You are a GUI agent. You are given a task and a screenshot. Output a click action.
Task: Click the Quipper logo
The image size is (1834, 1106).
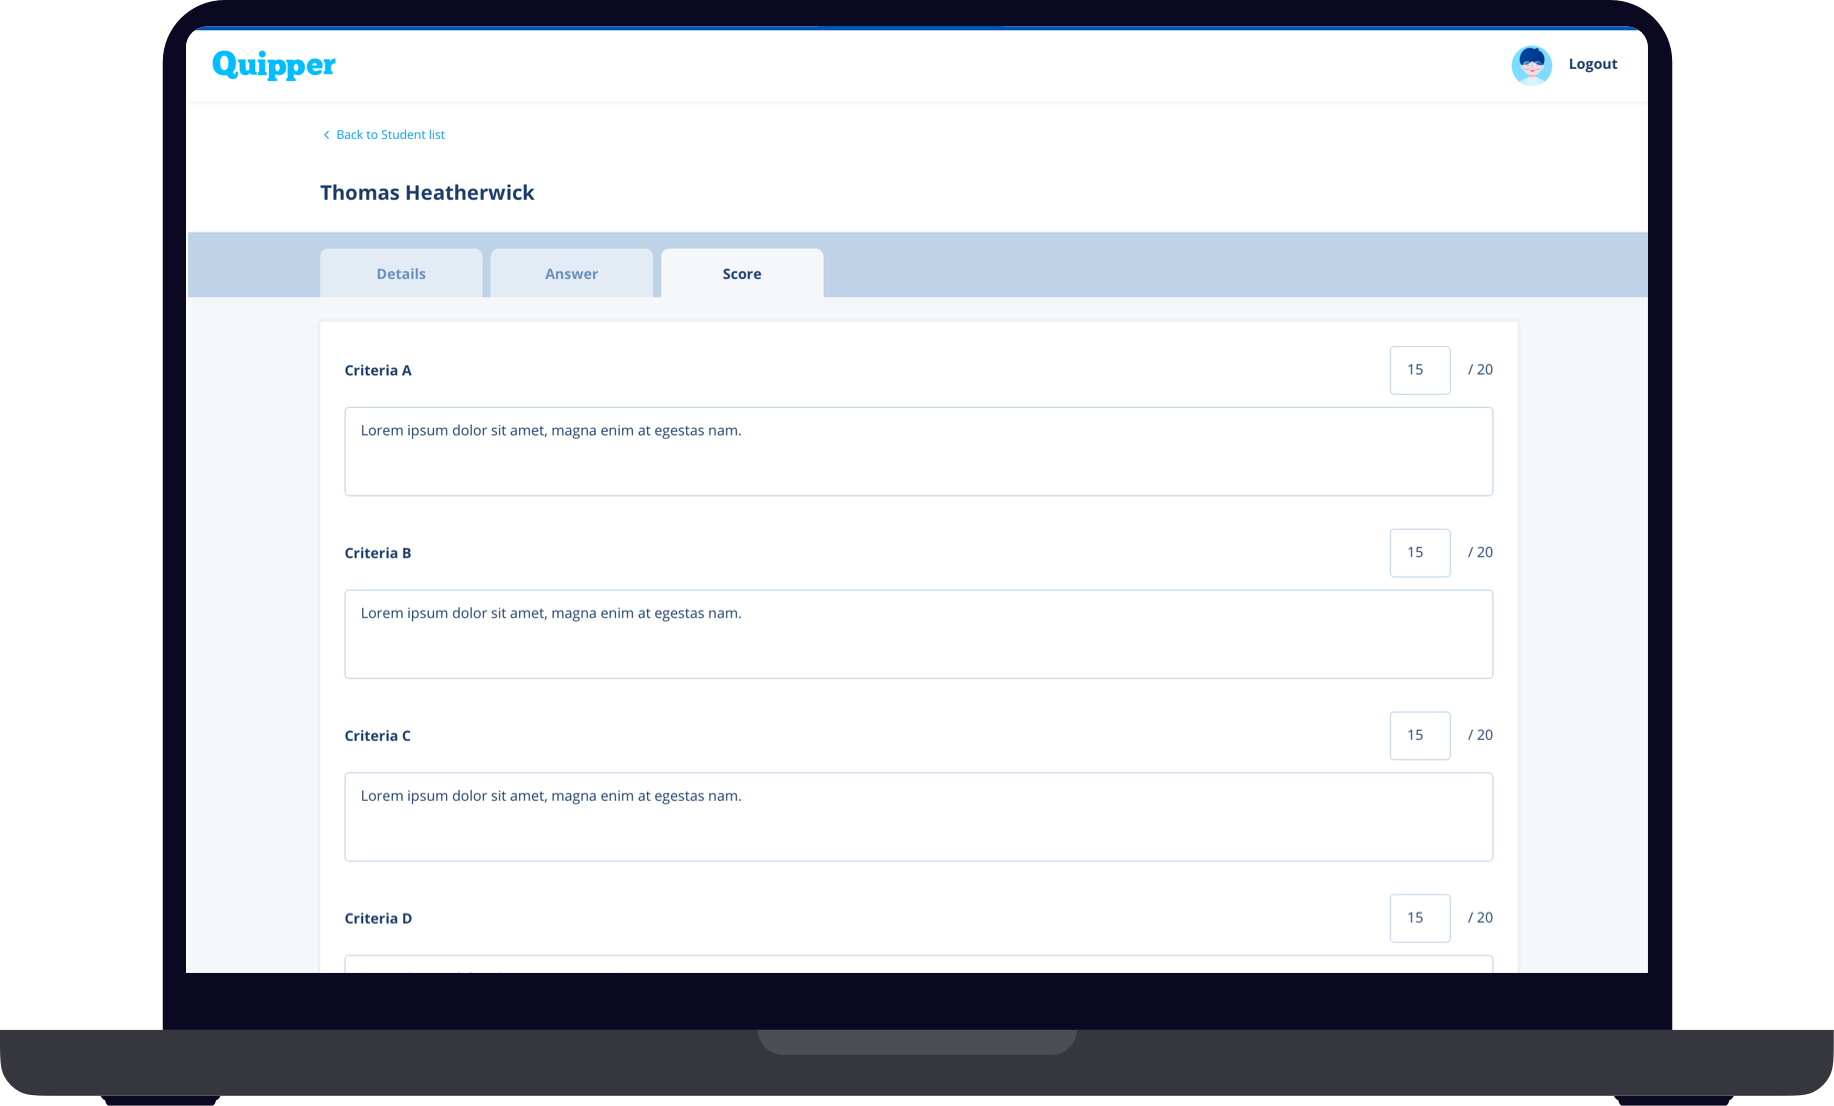(273, 65)
